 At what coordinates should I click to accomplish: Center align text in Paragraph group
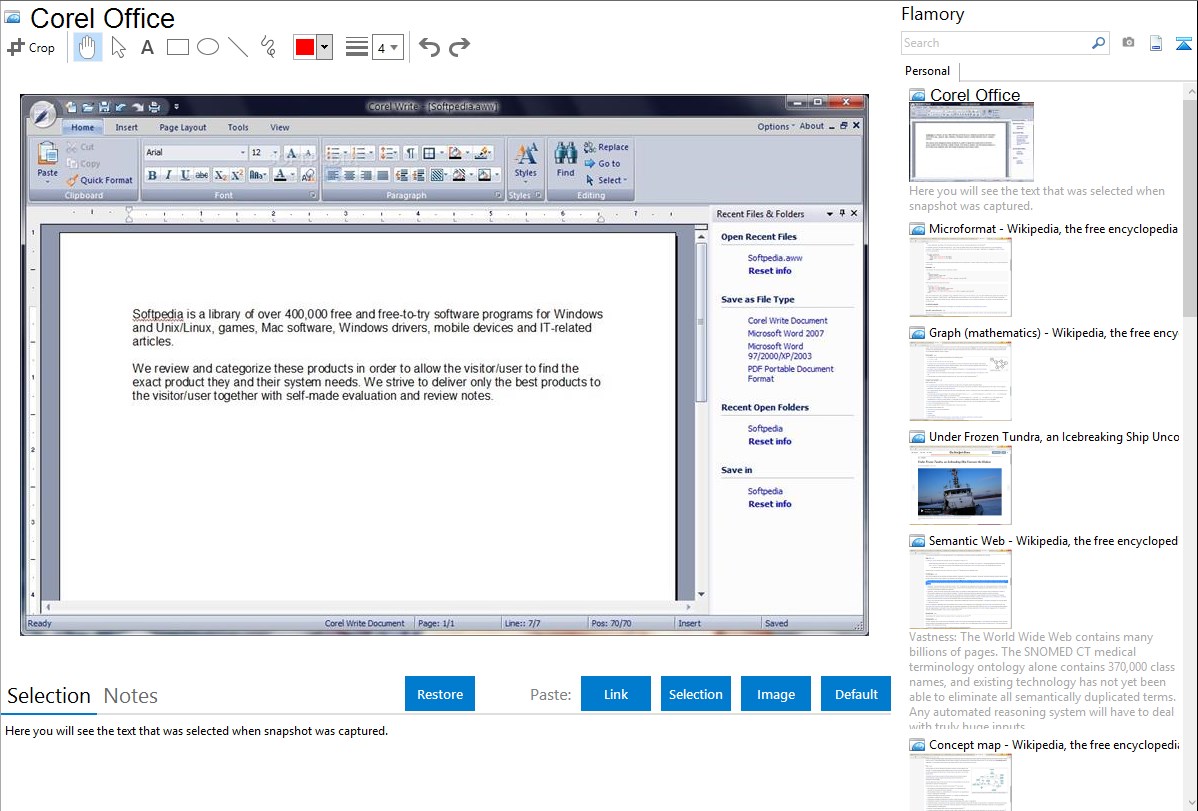click(349, 176)
